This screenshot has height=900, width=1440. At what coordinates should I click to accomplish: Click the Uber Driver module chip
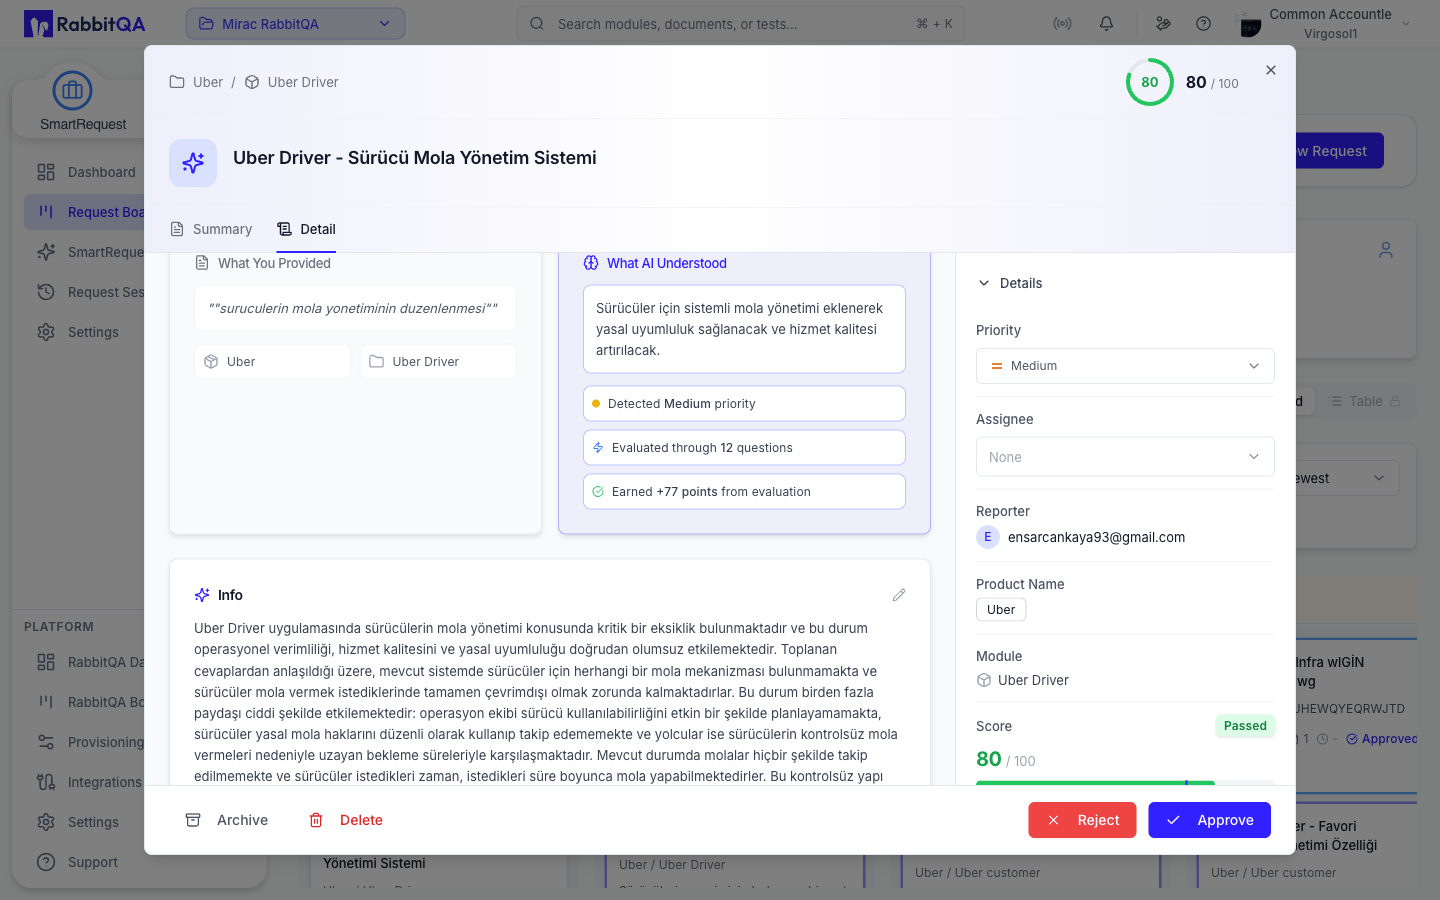pyautogui.click(x=438, y=362)
